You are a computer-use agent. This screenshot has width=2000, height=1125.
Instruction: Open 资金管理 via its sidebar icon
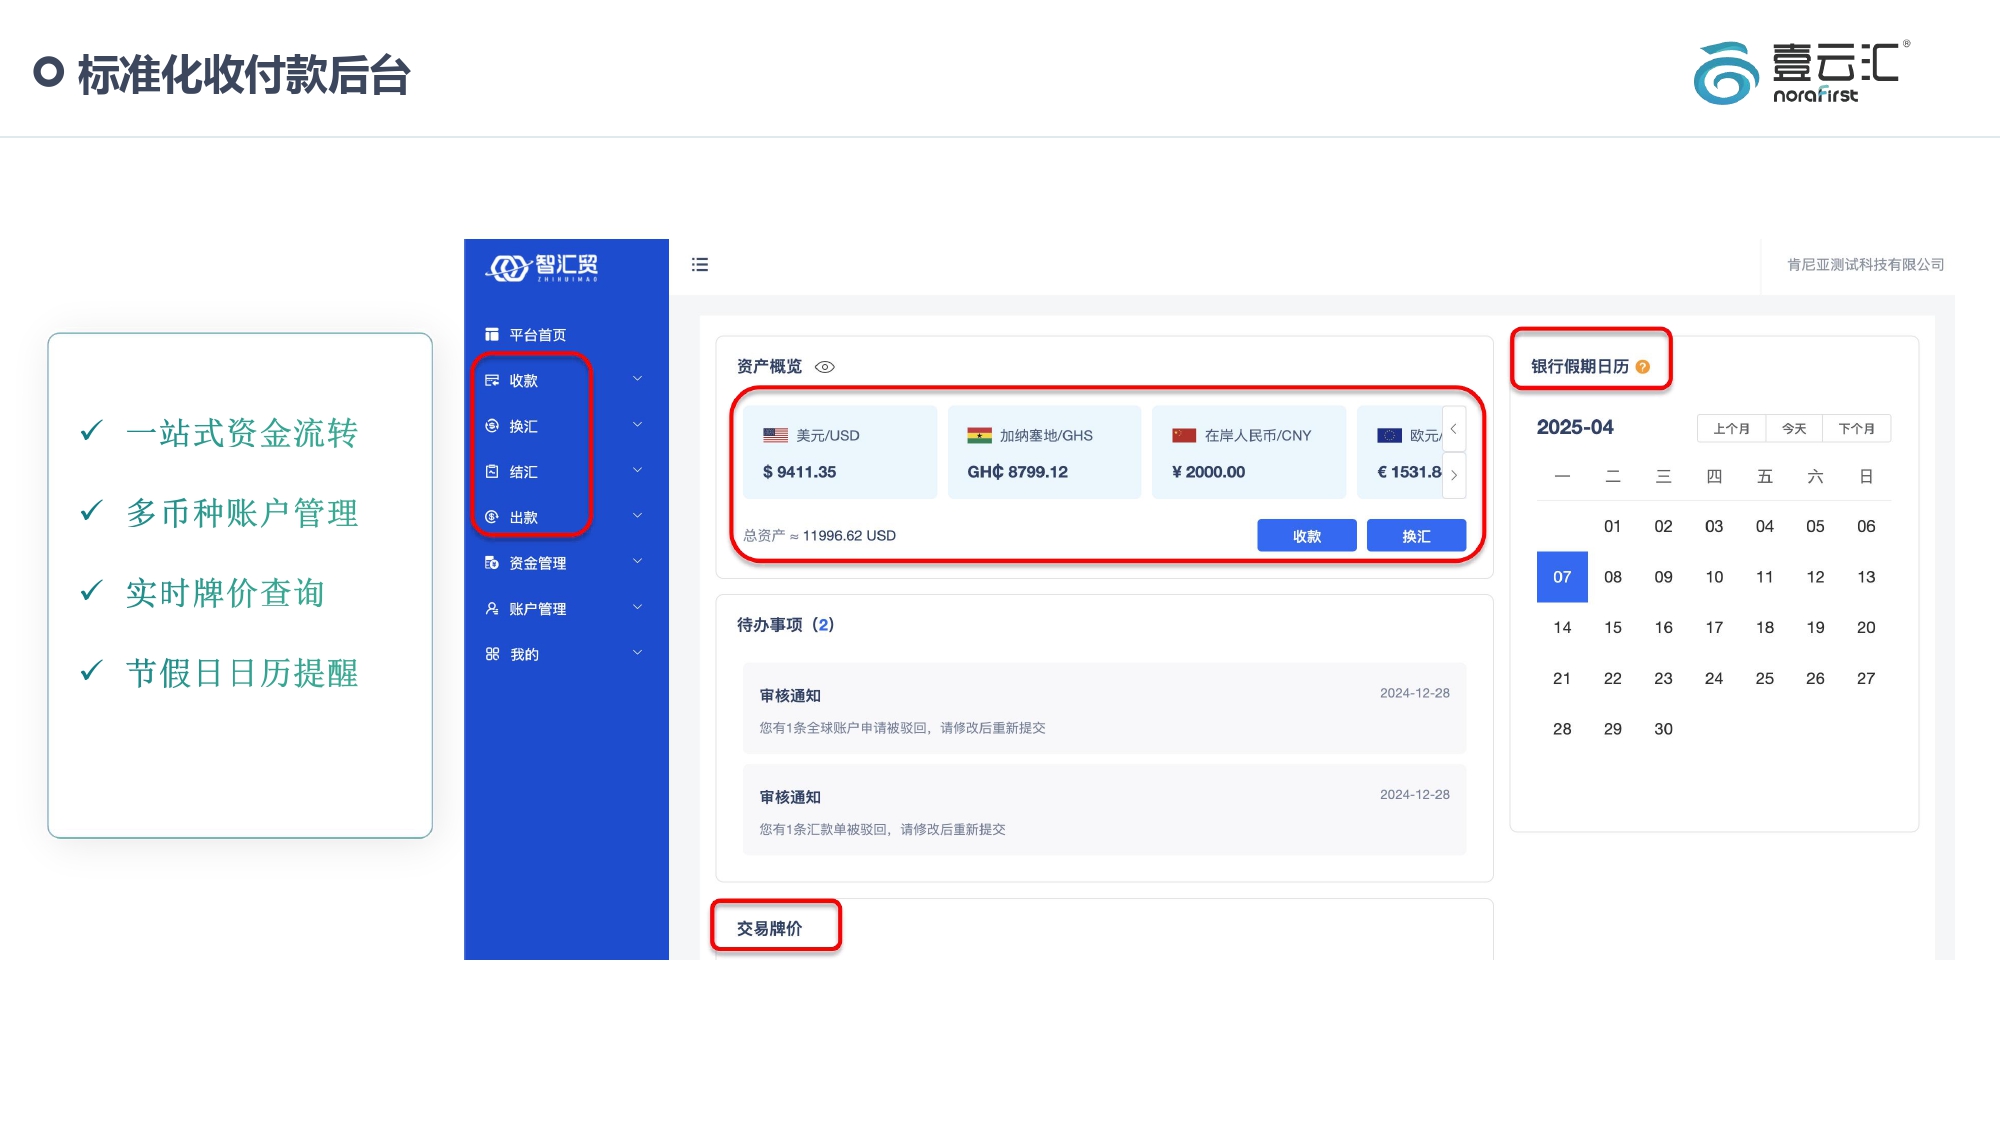pos(491,563)
